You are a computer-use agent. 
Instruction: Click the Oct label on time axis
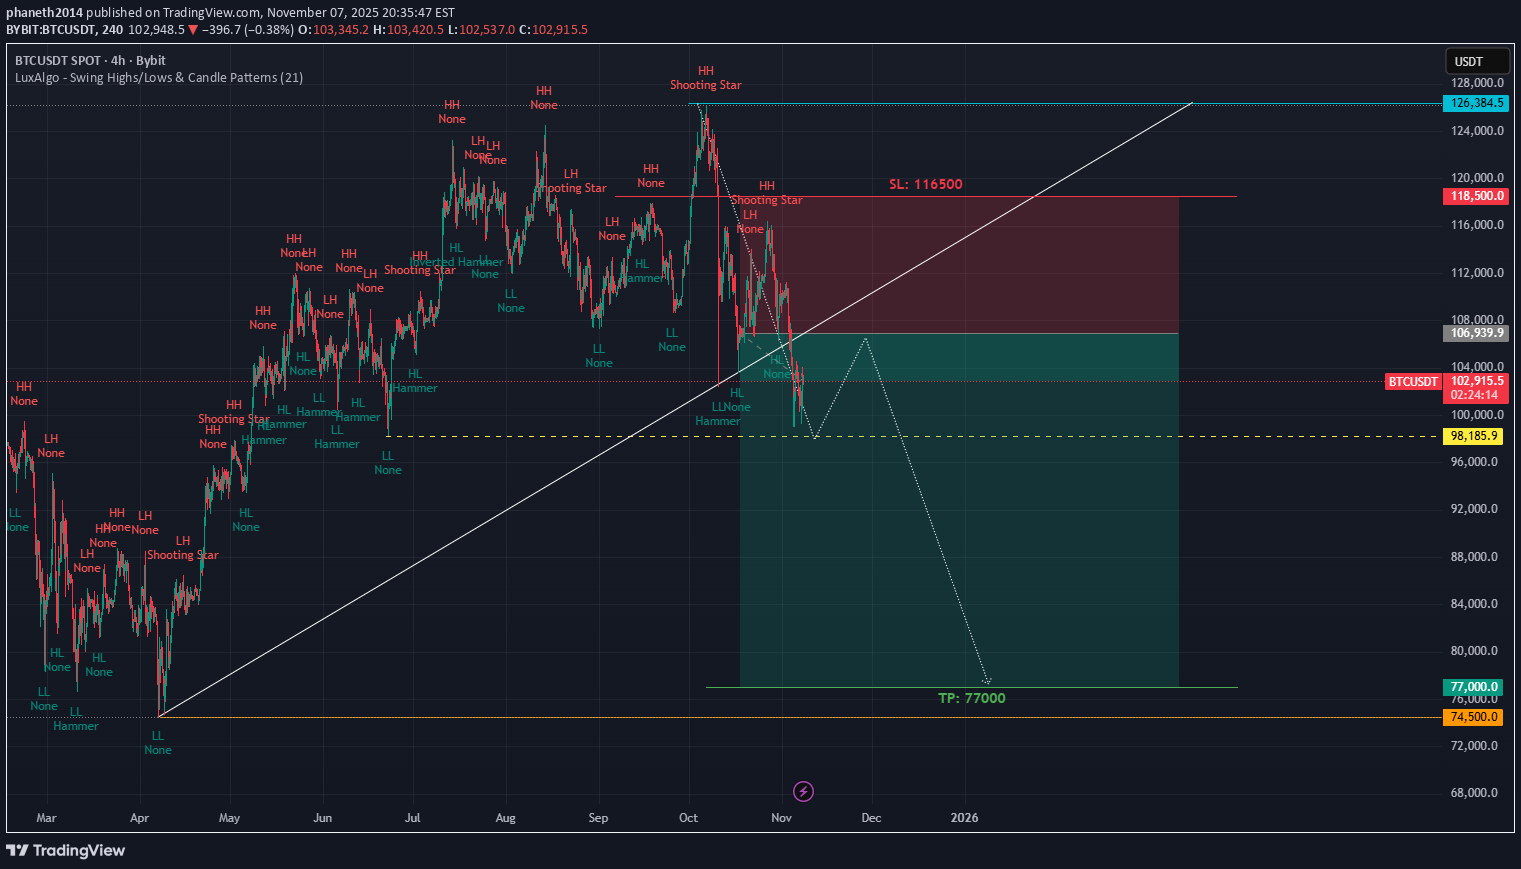(688, 818)
